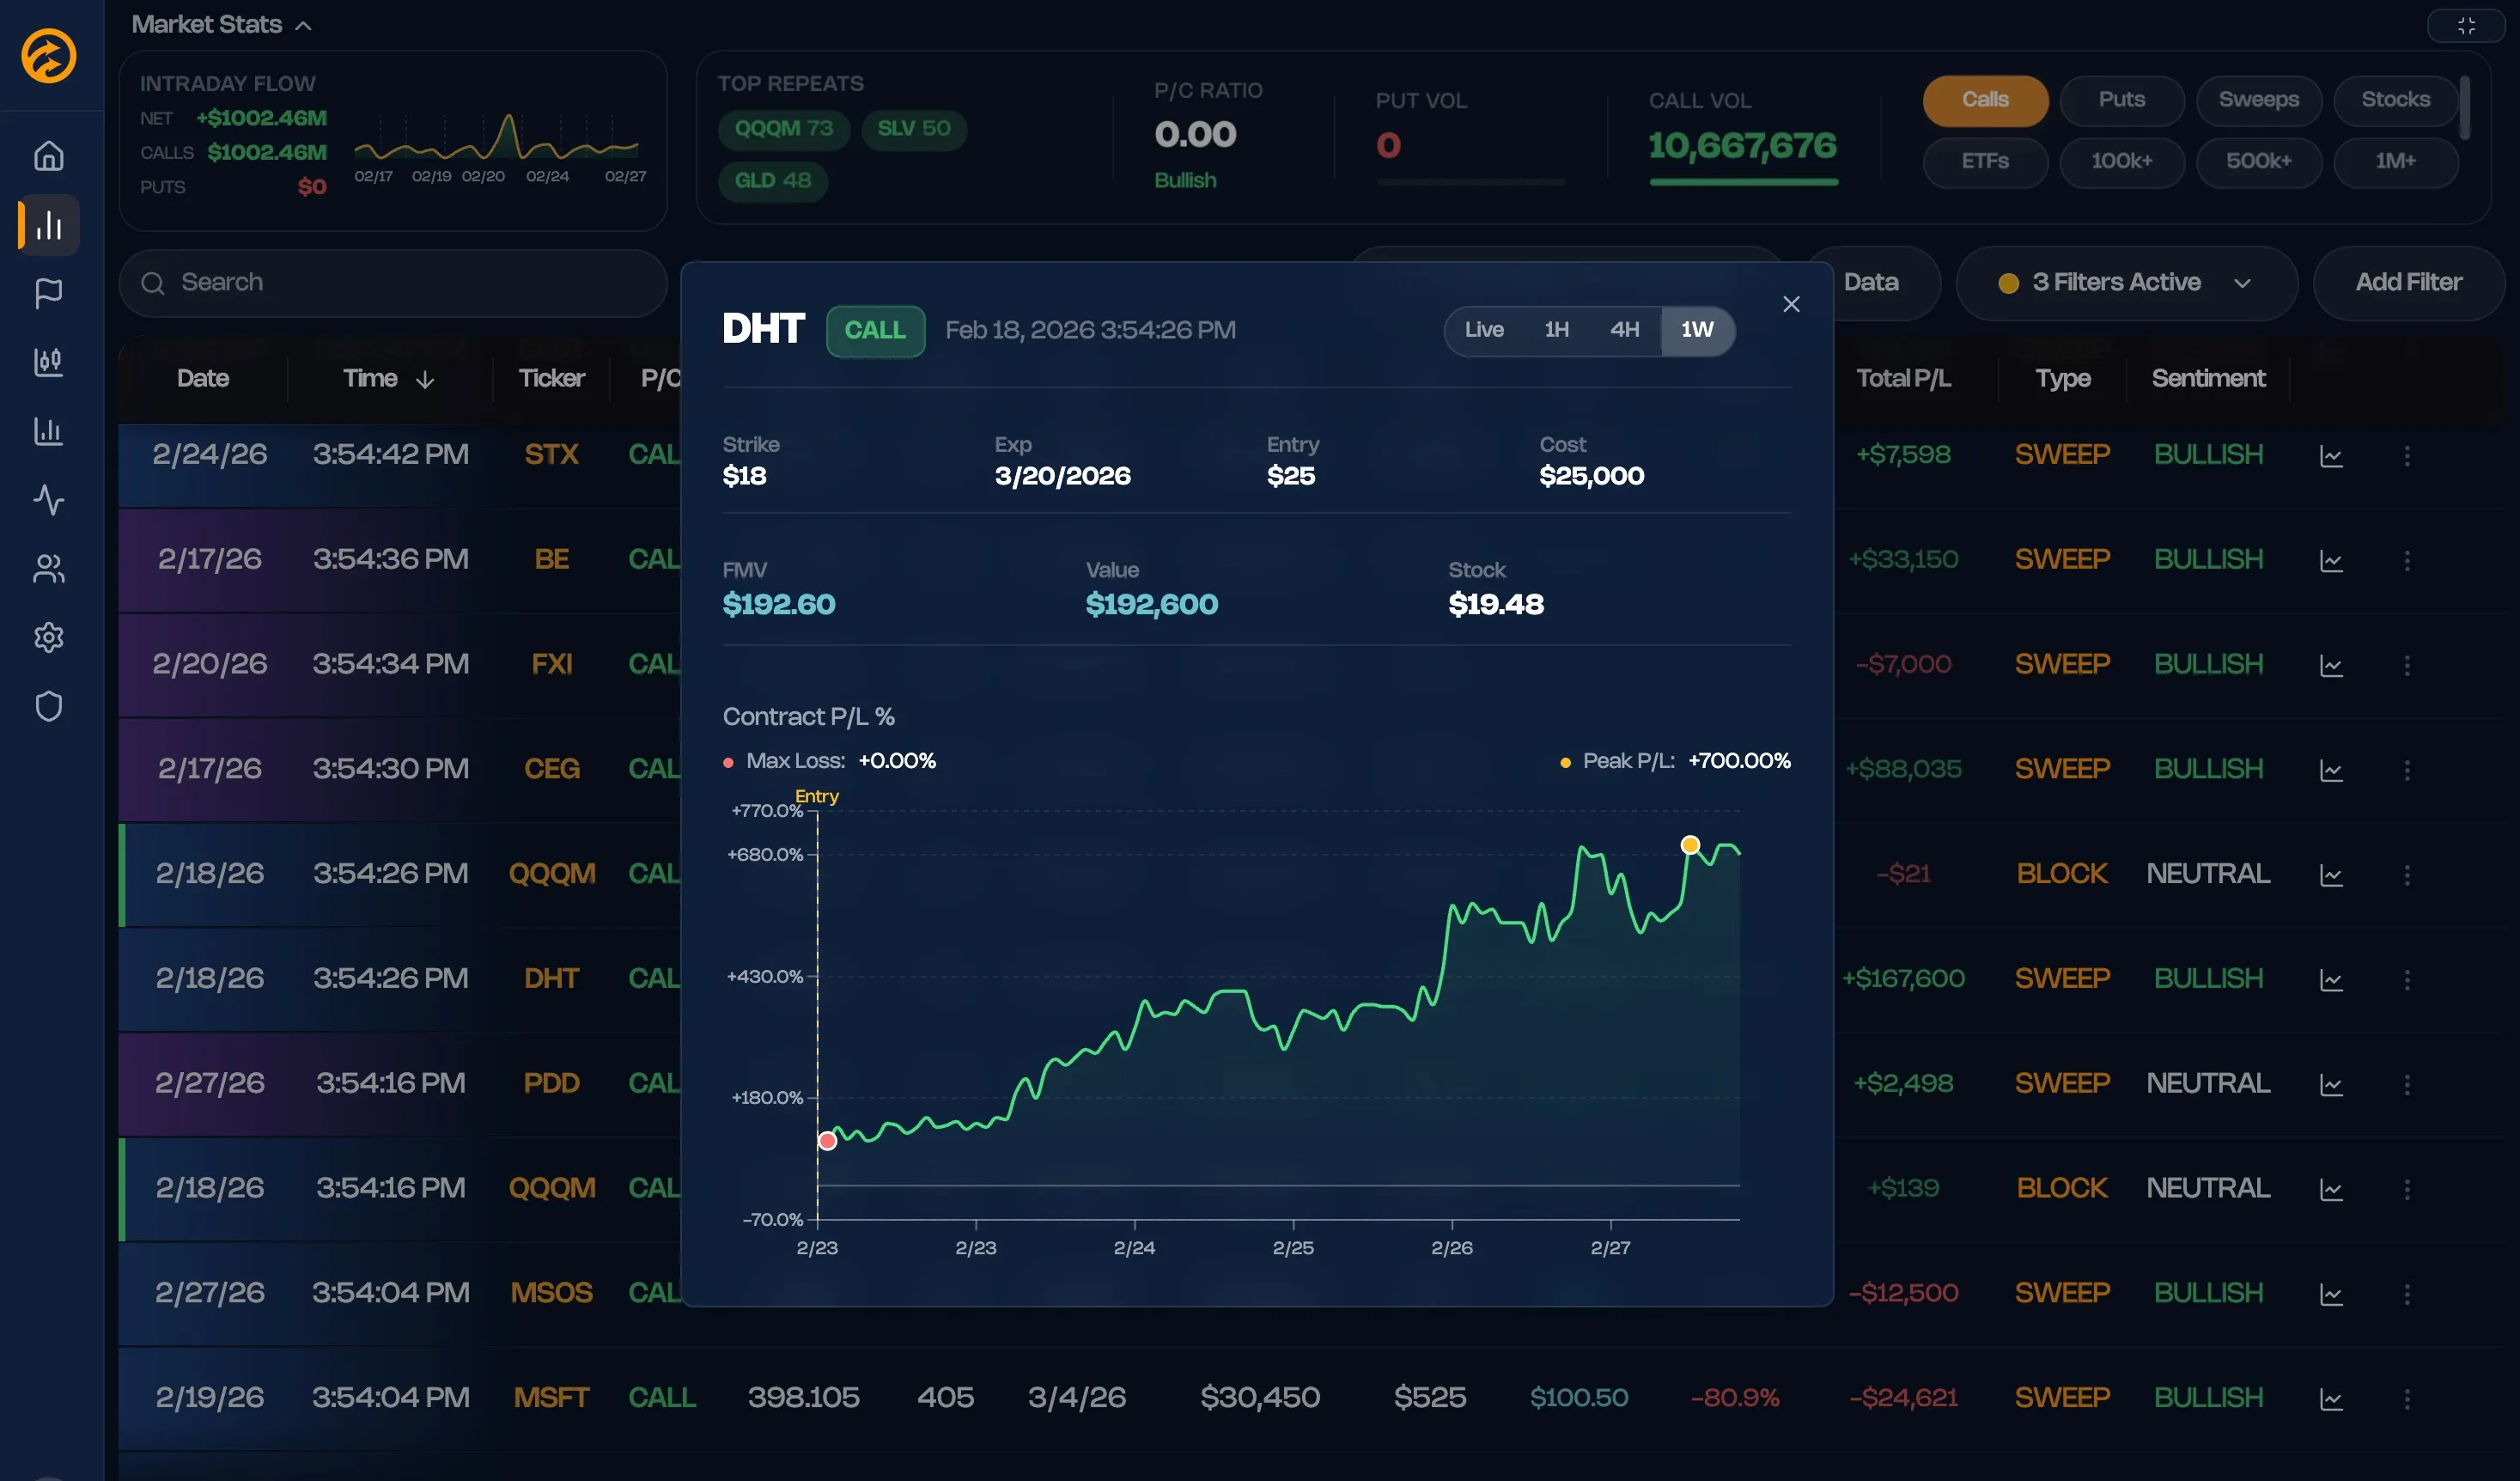
Task: Enable the ETFs filter
Action: coord(1984,162)
